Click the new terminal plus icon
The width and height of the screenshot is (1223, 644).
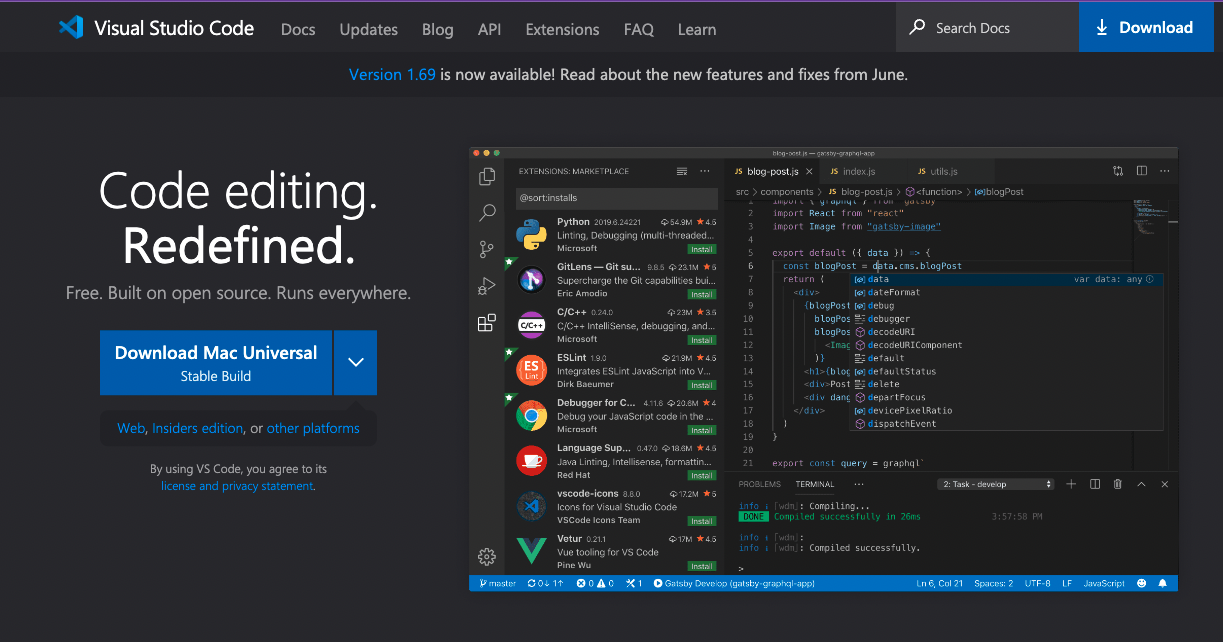(x=1071, y=484)
